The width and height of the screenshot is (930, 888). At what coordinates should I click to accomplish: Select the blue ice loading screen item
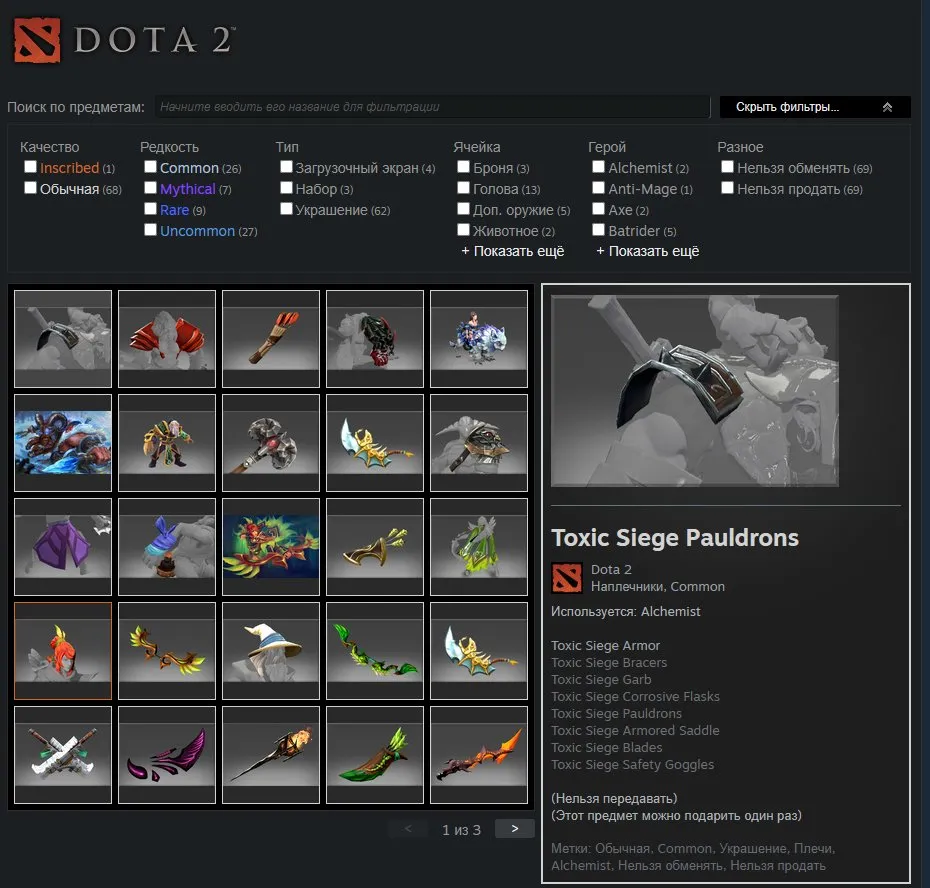point(63,443)
